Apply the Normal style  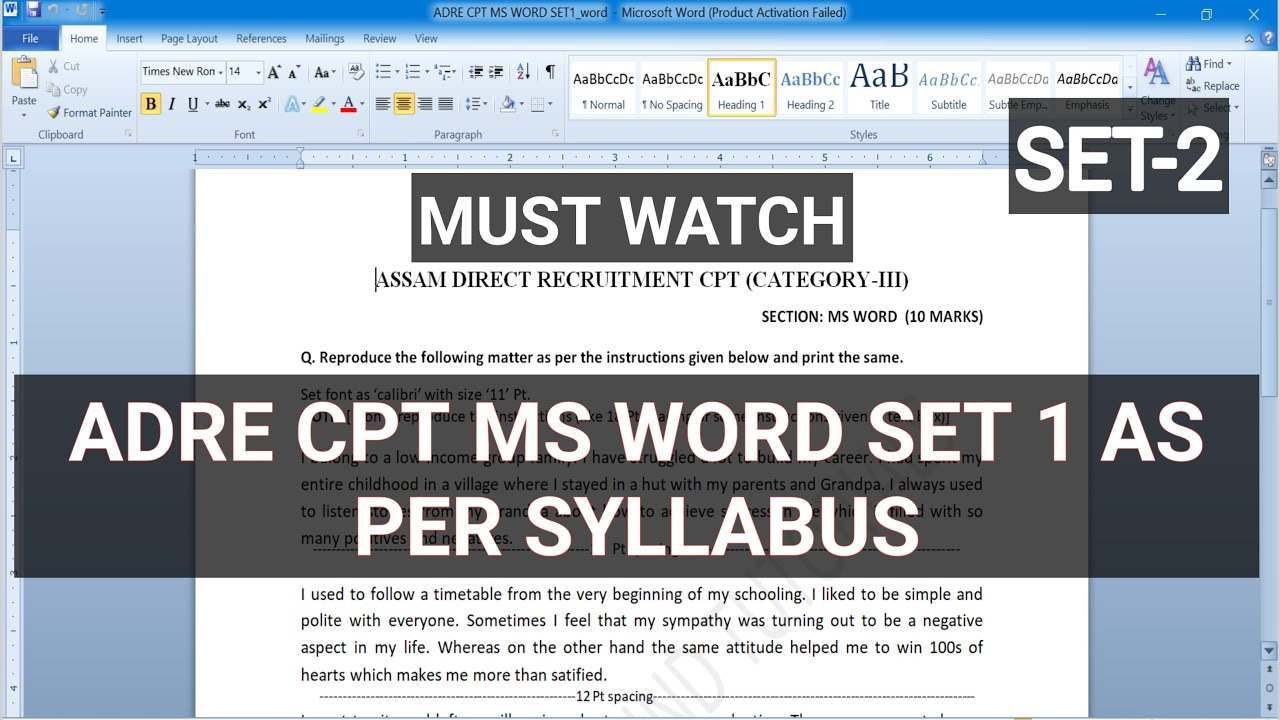point(603,88)
